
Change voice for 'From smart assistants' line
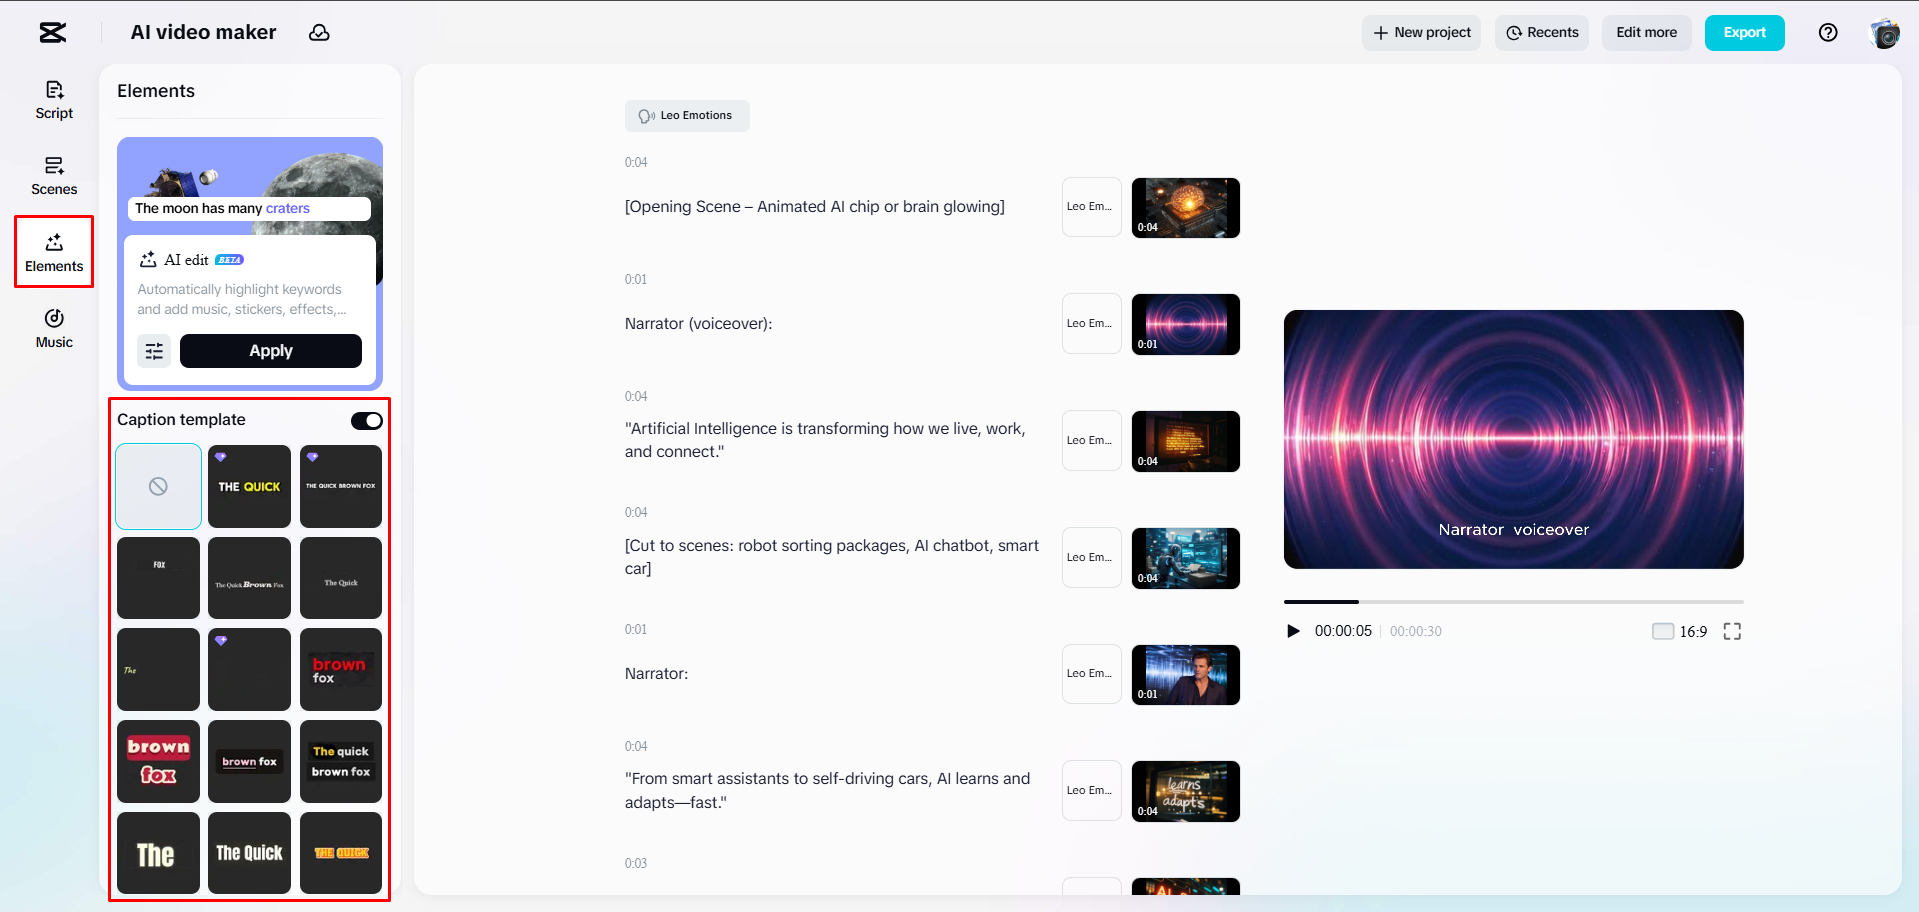point(1092,791)
